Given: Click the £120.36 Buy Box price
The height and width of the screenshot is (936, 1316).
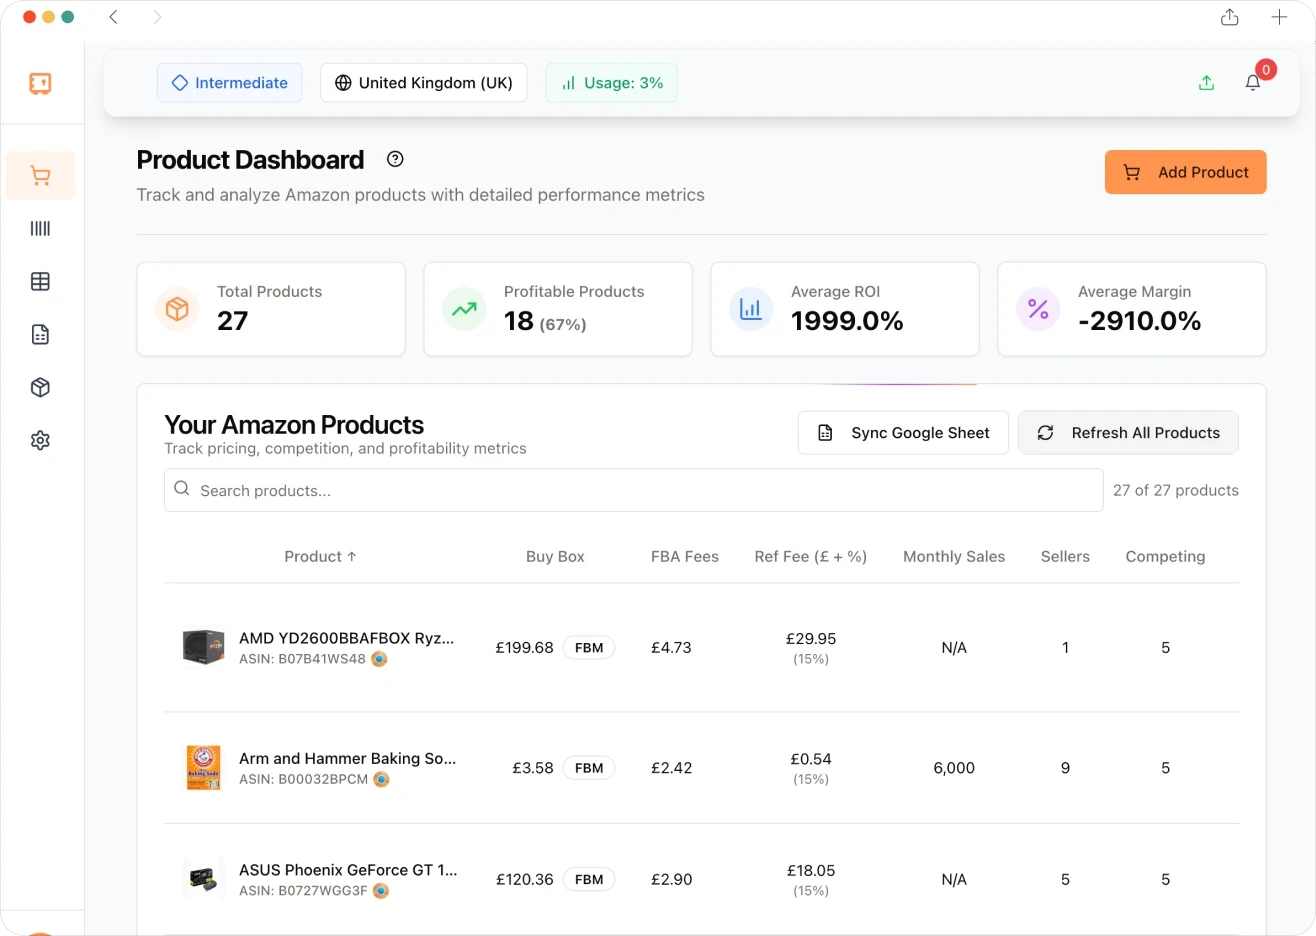Looking at the screenshot, I should click(525, 880).
